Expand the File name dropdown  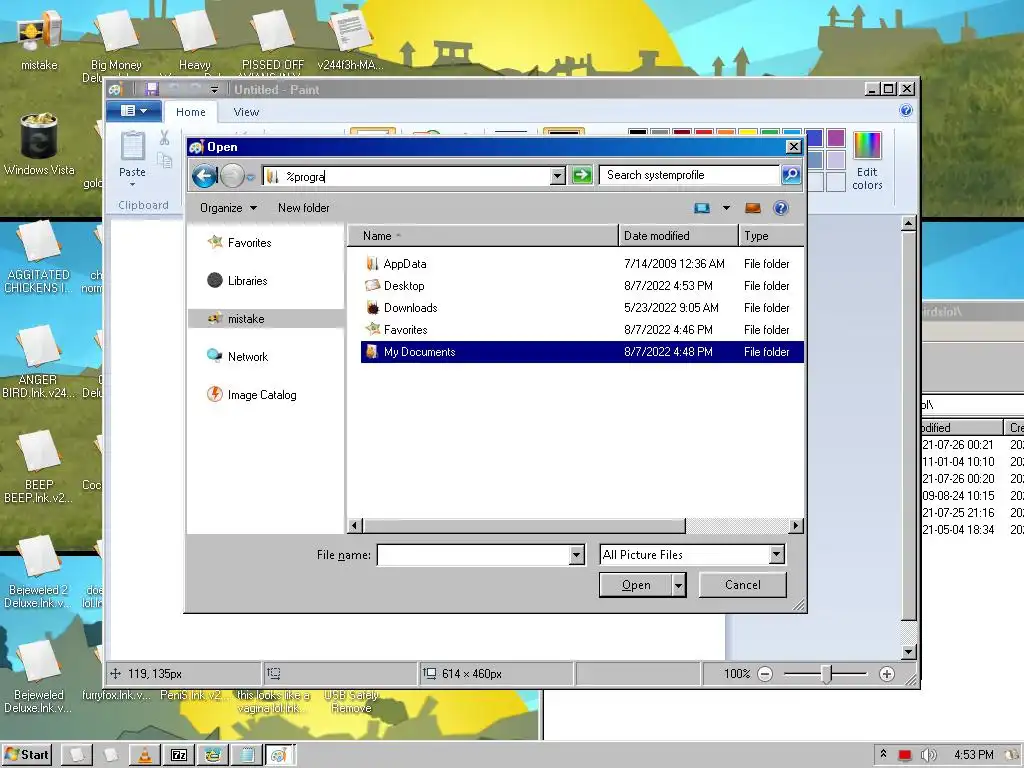[x=577, y=555]
